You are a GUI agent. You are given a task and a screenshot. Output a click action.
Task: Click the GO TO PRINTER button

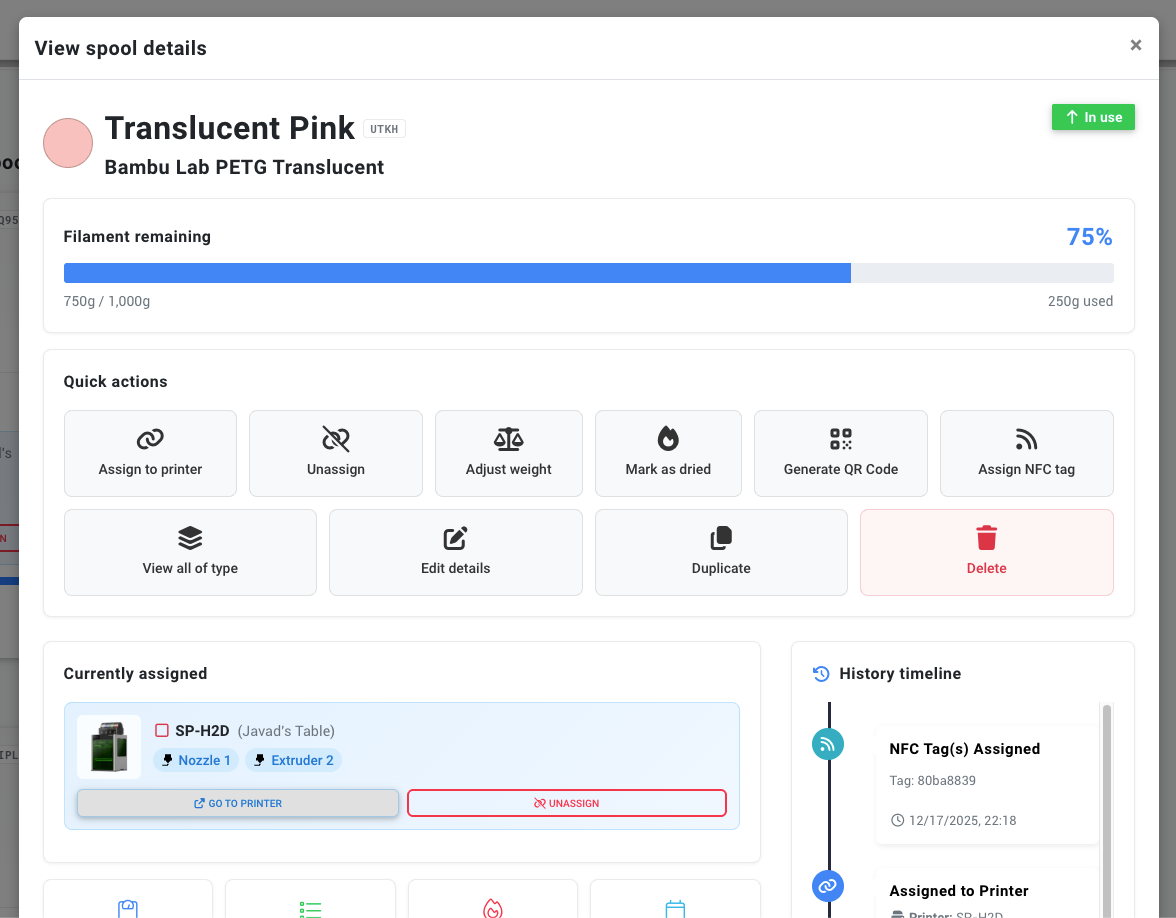238,803
